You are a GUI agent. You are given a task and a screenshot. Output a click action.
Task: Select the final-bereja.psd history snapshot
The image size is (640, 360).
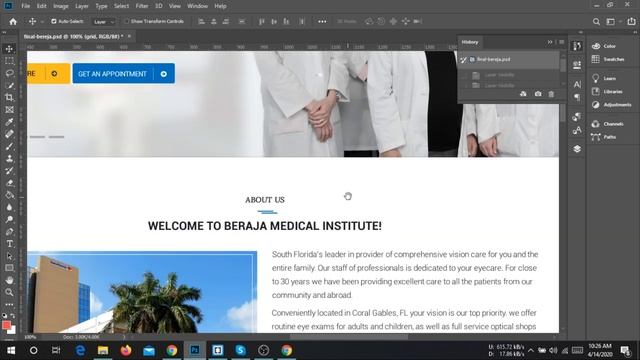click(x=509, y=60)
